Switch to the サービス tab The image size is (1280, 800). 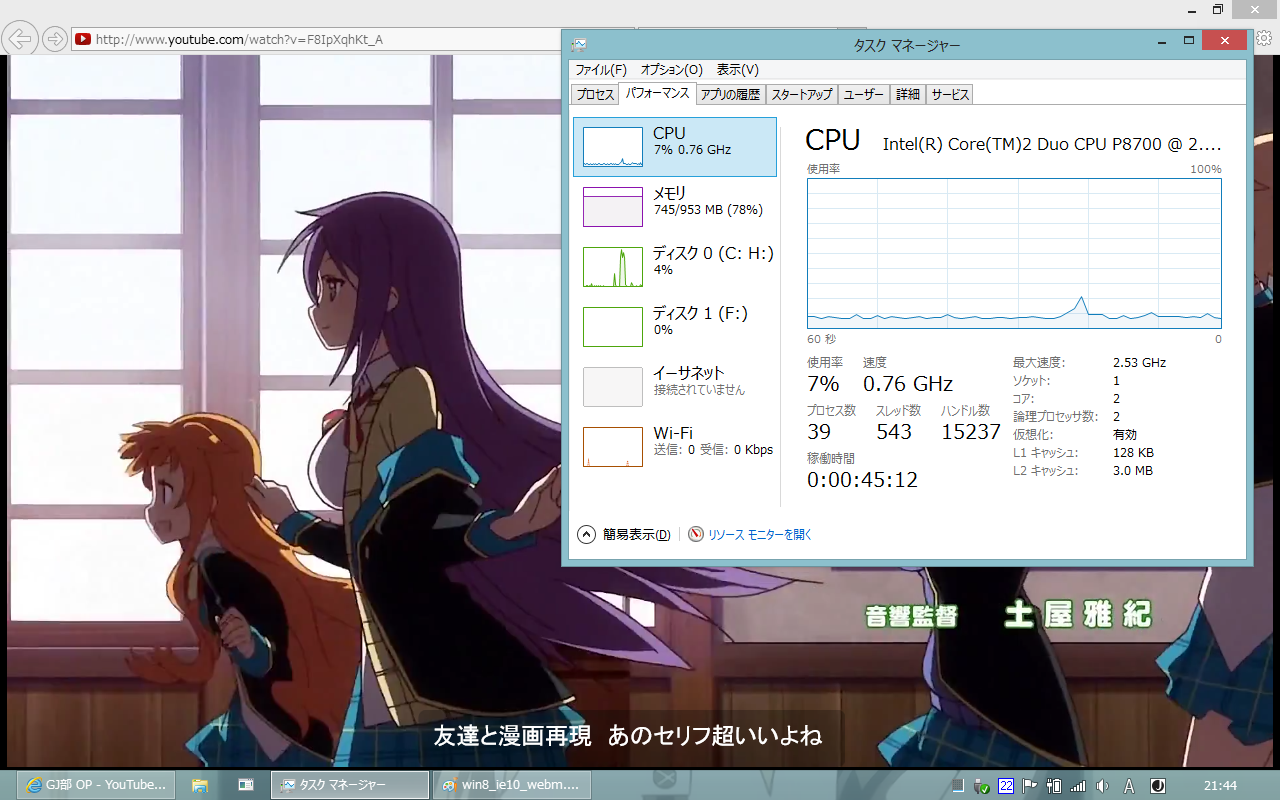[x=950, y=94]
